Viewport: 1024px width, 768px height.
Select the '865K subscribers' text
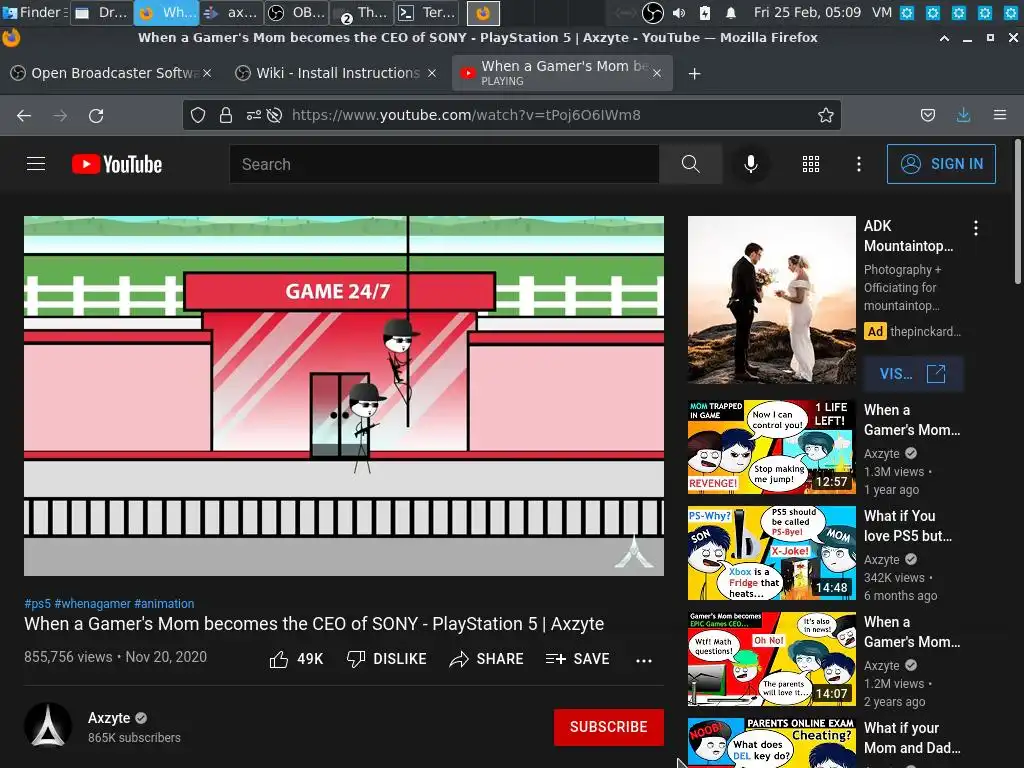tap(134, 737)
